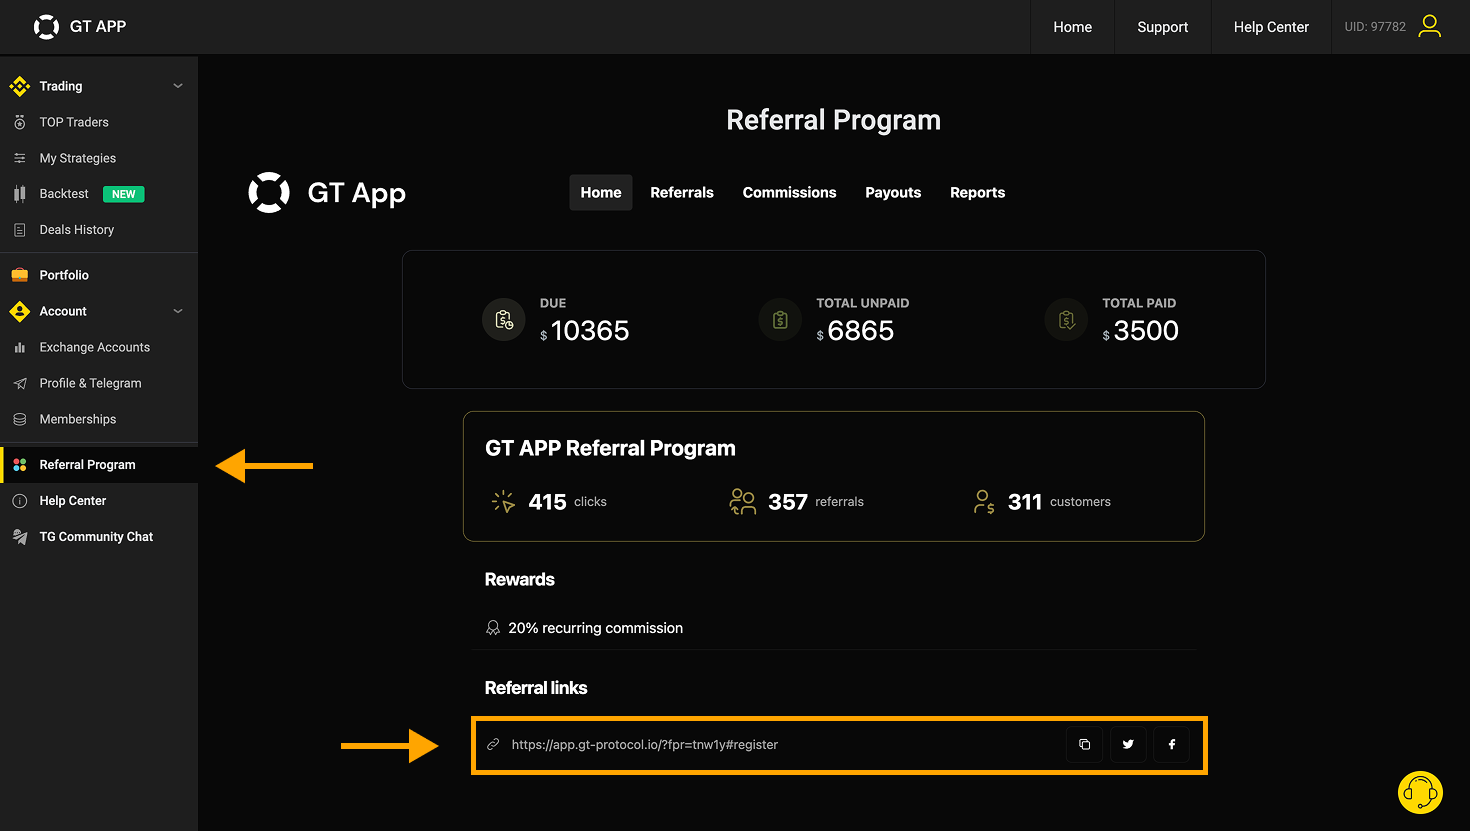Screen dimensions: 1470x831
Task: Go to Home in top navigation
Action: [1072, 27]
